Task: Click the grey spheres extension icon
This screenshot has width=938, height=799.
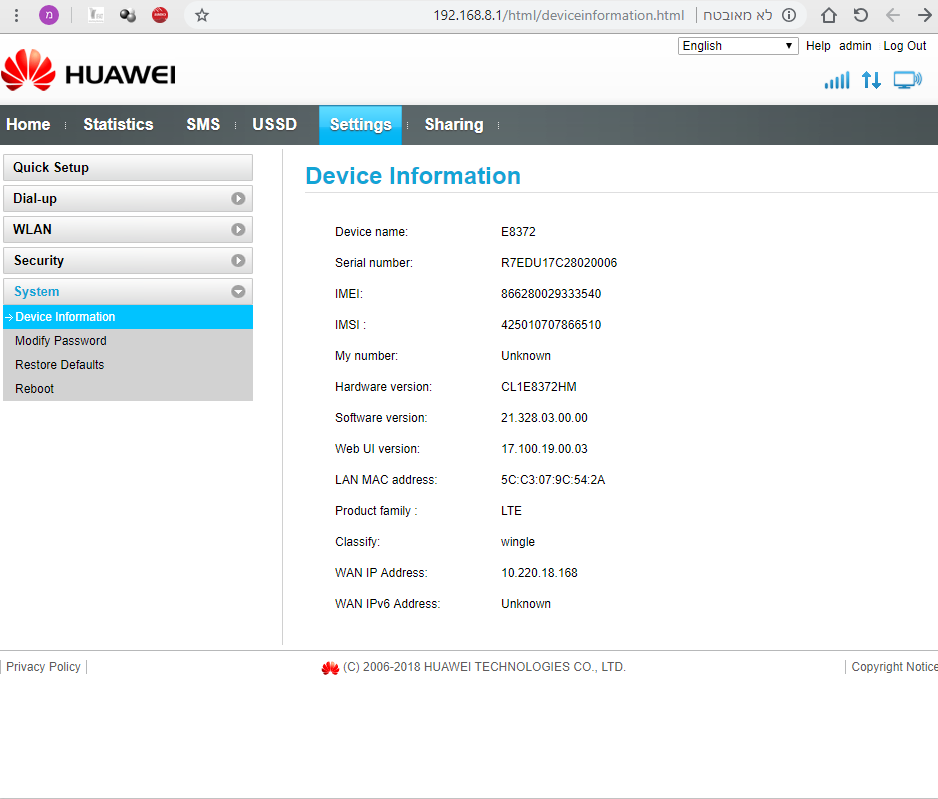Action: pyautogui.click(x=127, y=15)
